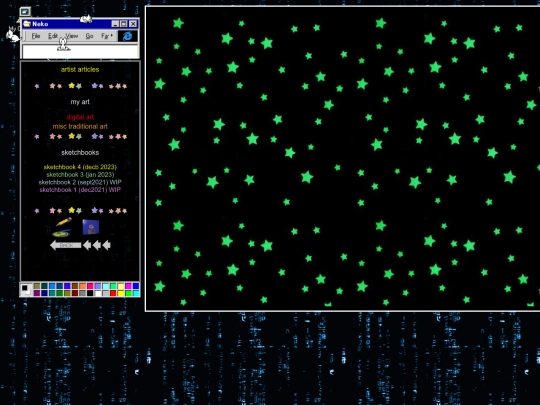The width and height of the screenshot is (540, 405).
Task: Pick the khaki olive swatch in top row
Action: tap(37, 286)
